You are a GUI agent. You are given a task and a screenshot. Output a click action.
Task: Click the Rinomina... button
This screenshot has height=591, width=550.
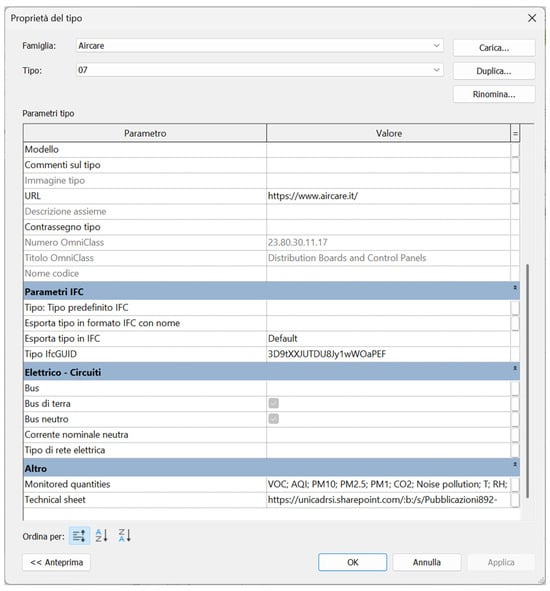click(494, 94)
